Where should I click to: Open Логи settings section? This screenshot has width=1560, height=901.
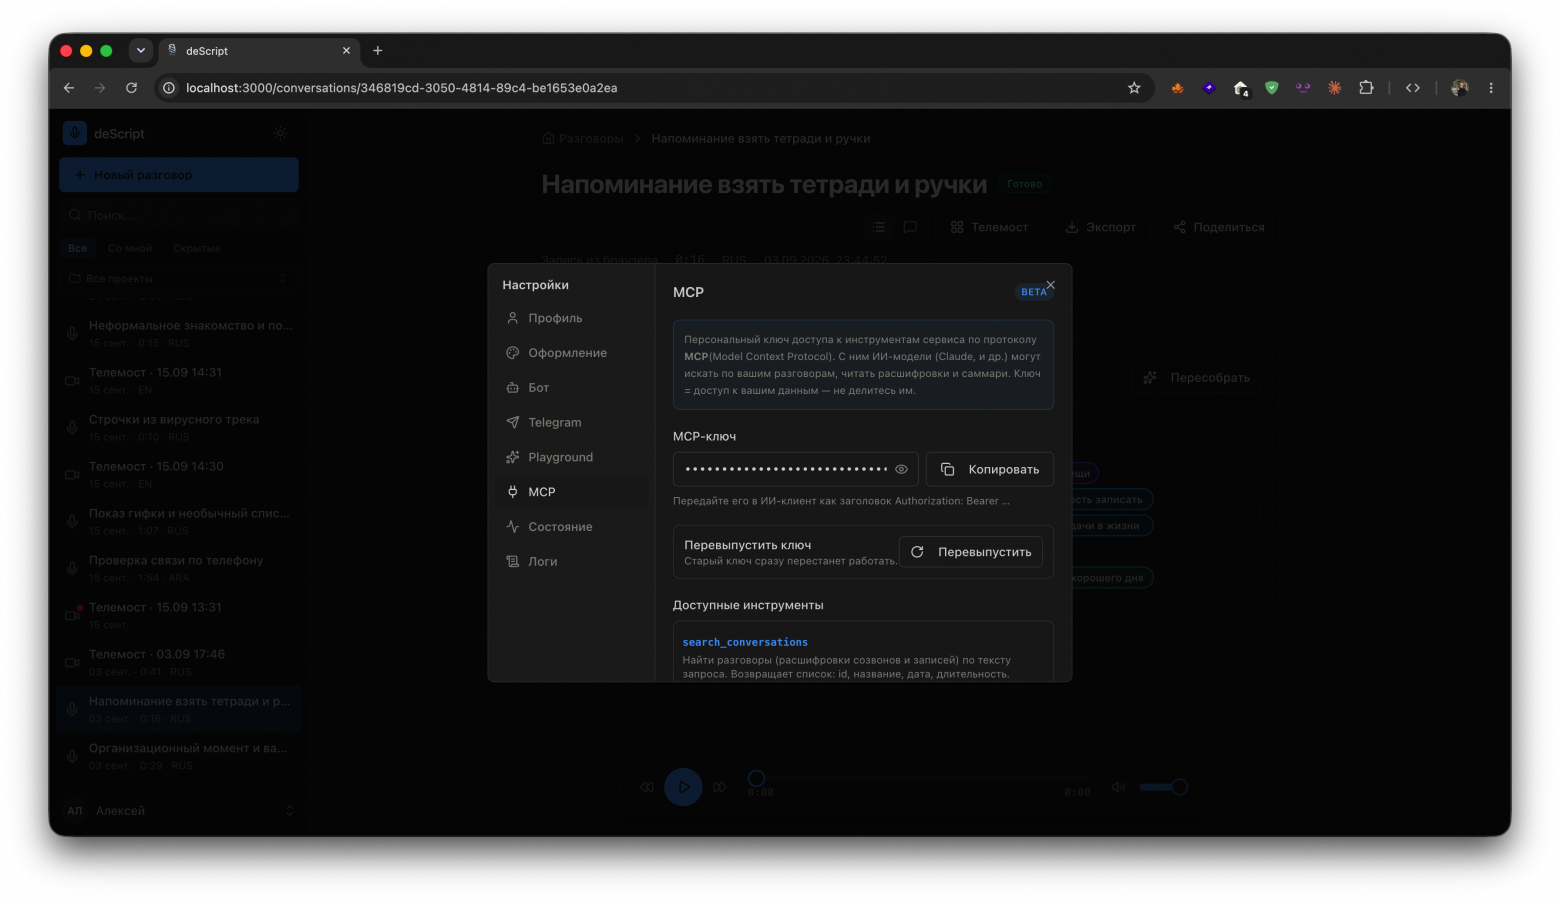(573, 562)
